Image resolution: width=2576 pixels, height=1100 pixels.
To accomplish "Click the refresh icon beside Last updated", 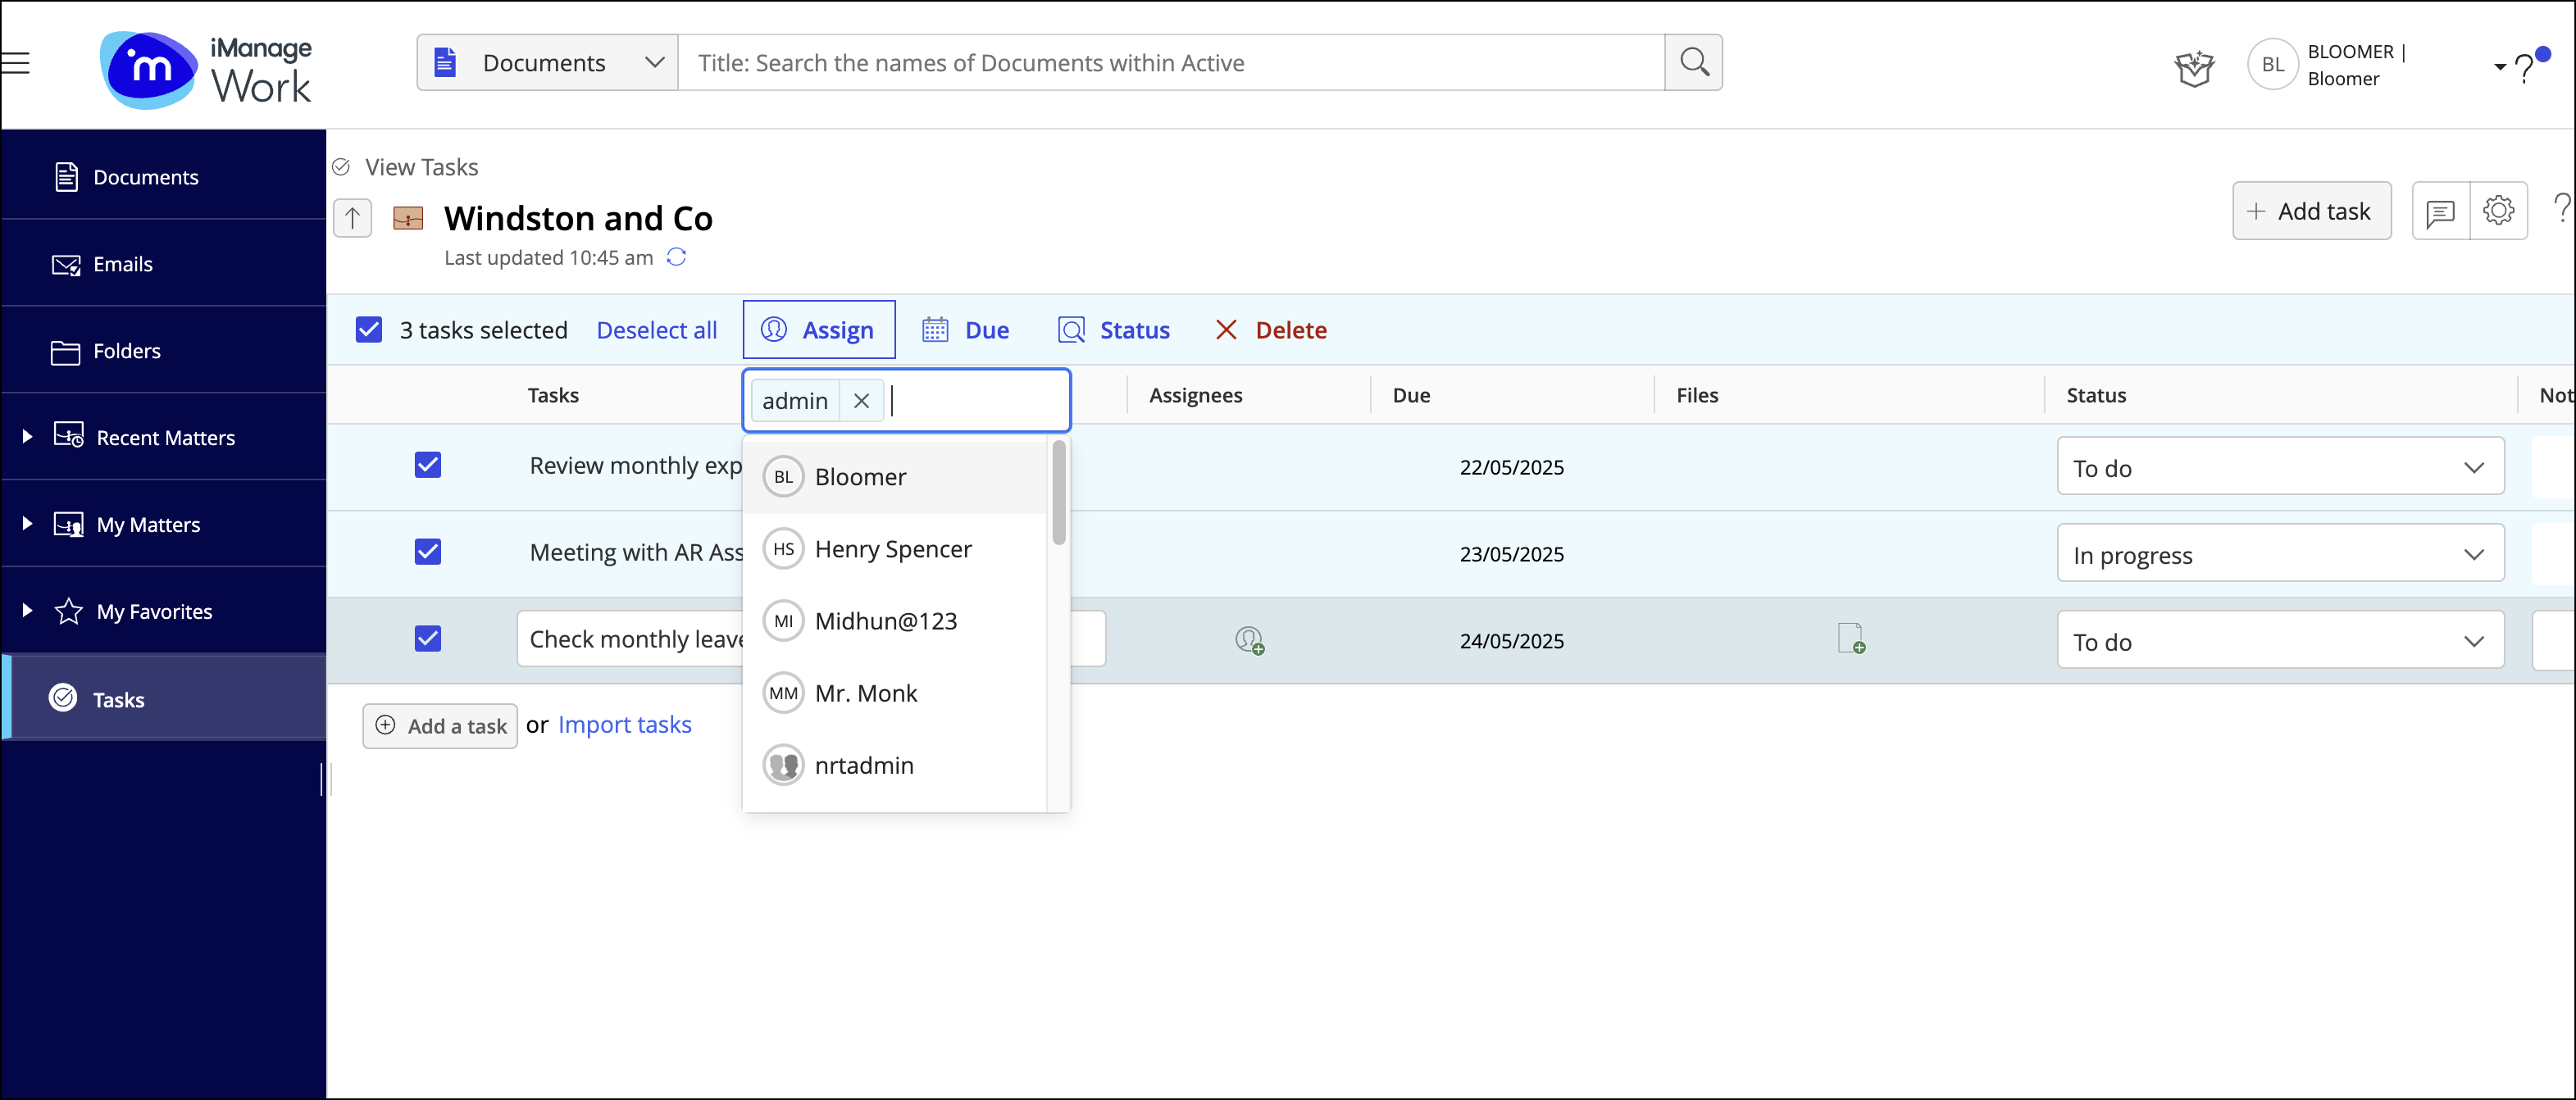I will click(x=677, y=258).
